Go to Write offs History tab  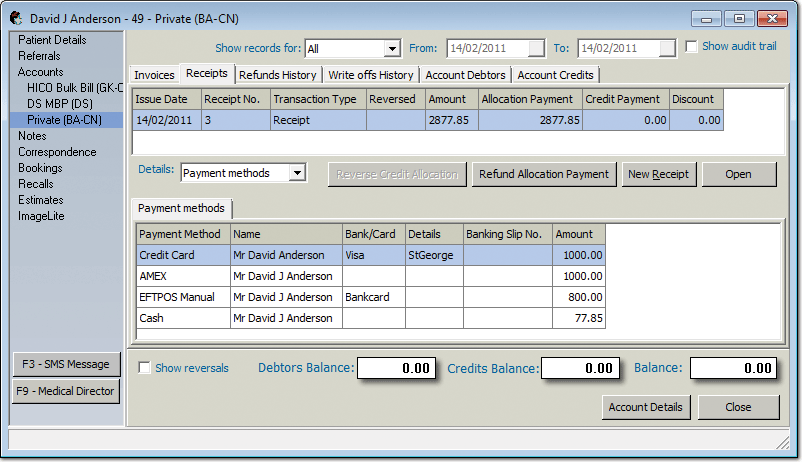(370, 75)
